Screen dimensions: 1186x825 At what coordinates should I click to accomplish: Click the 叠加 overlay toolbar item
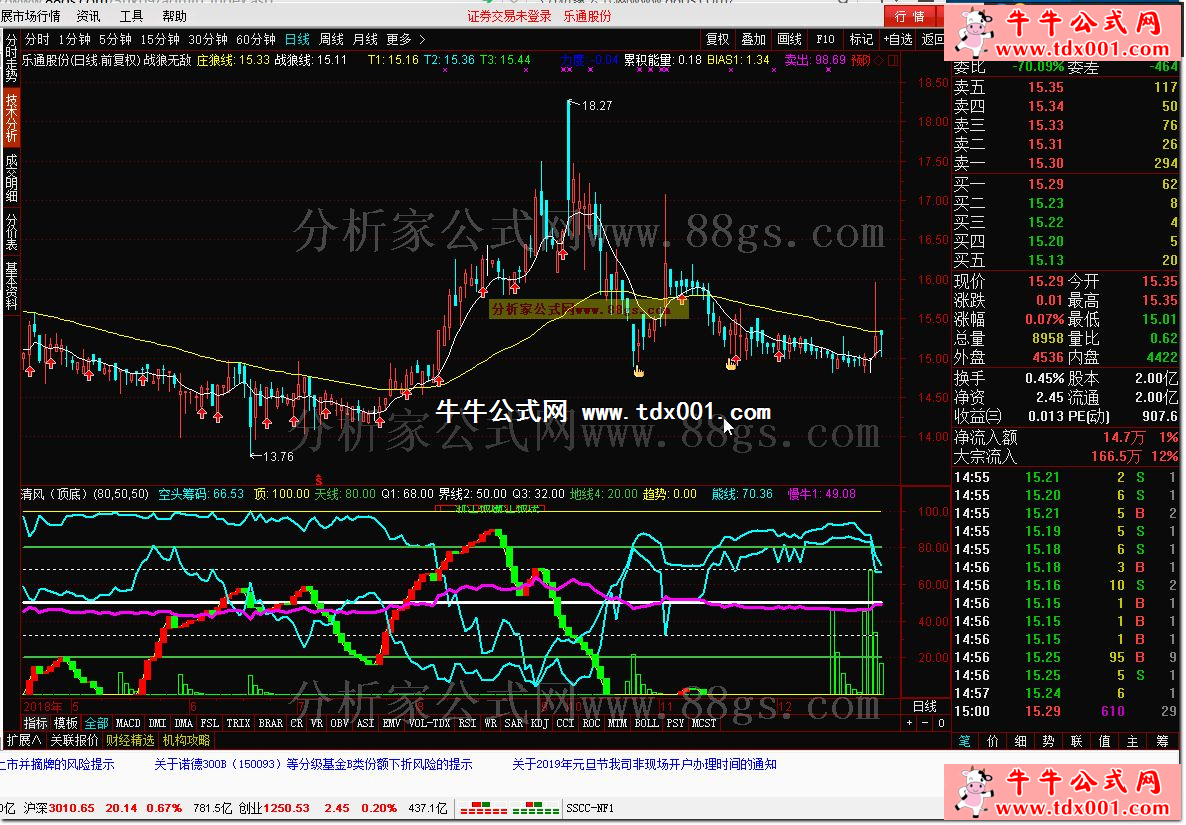(753, 39)
